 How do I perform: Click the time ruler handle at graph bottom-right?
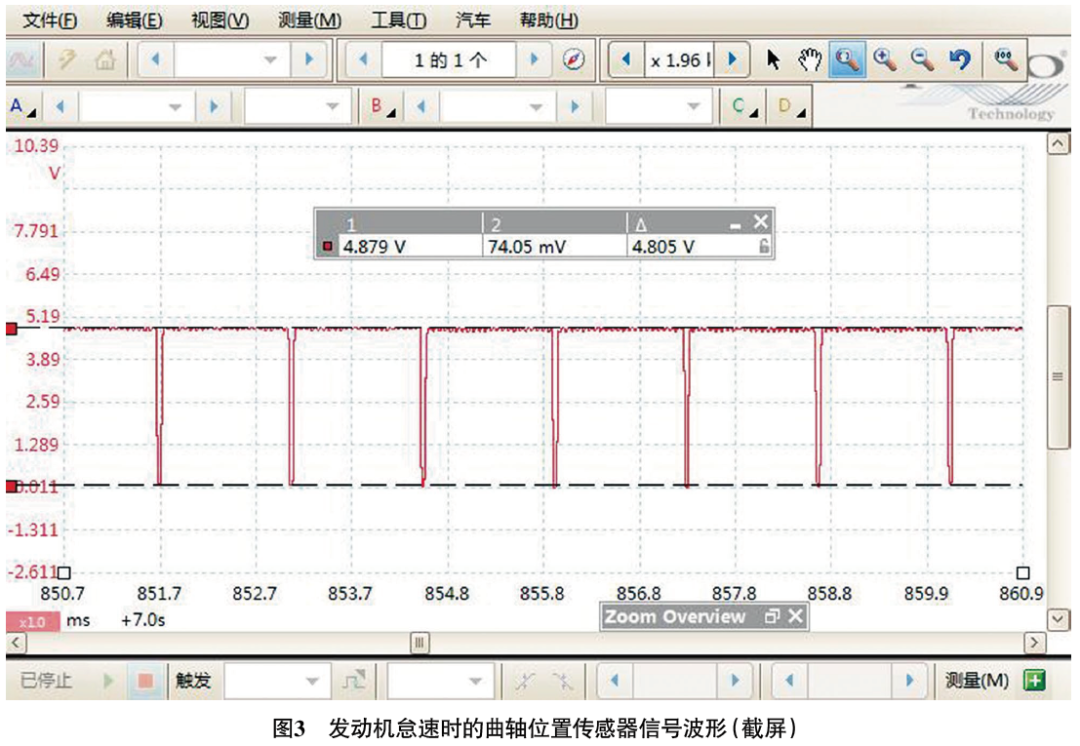1023,572
